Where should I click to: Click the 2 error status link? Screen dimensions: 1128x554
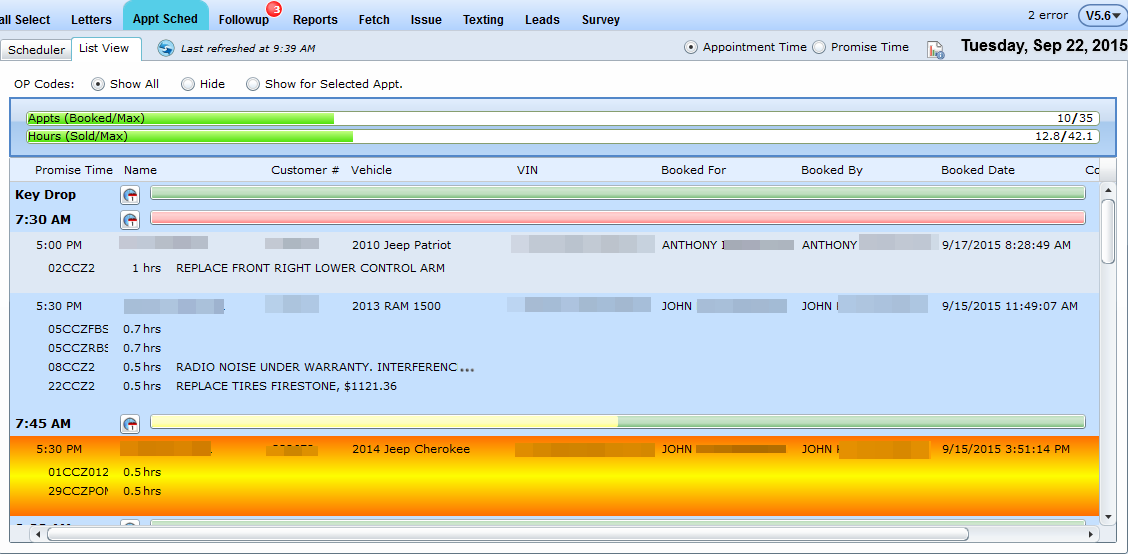1047,15
